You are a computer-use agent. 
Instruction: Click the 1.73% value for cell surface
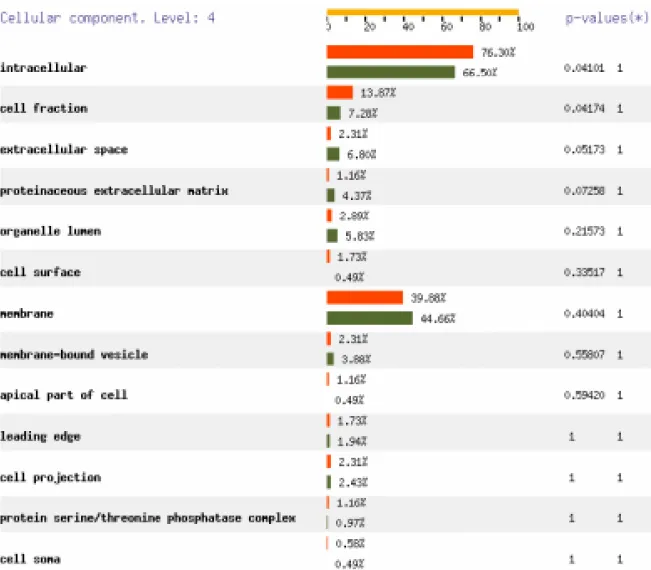[x=352, y=257]
